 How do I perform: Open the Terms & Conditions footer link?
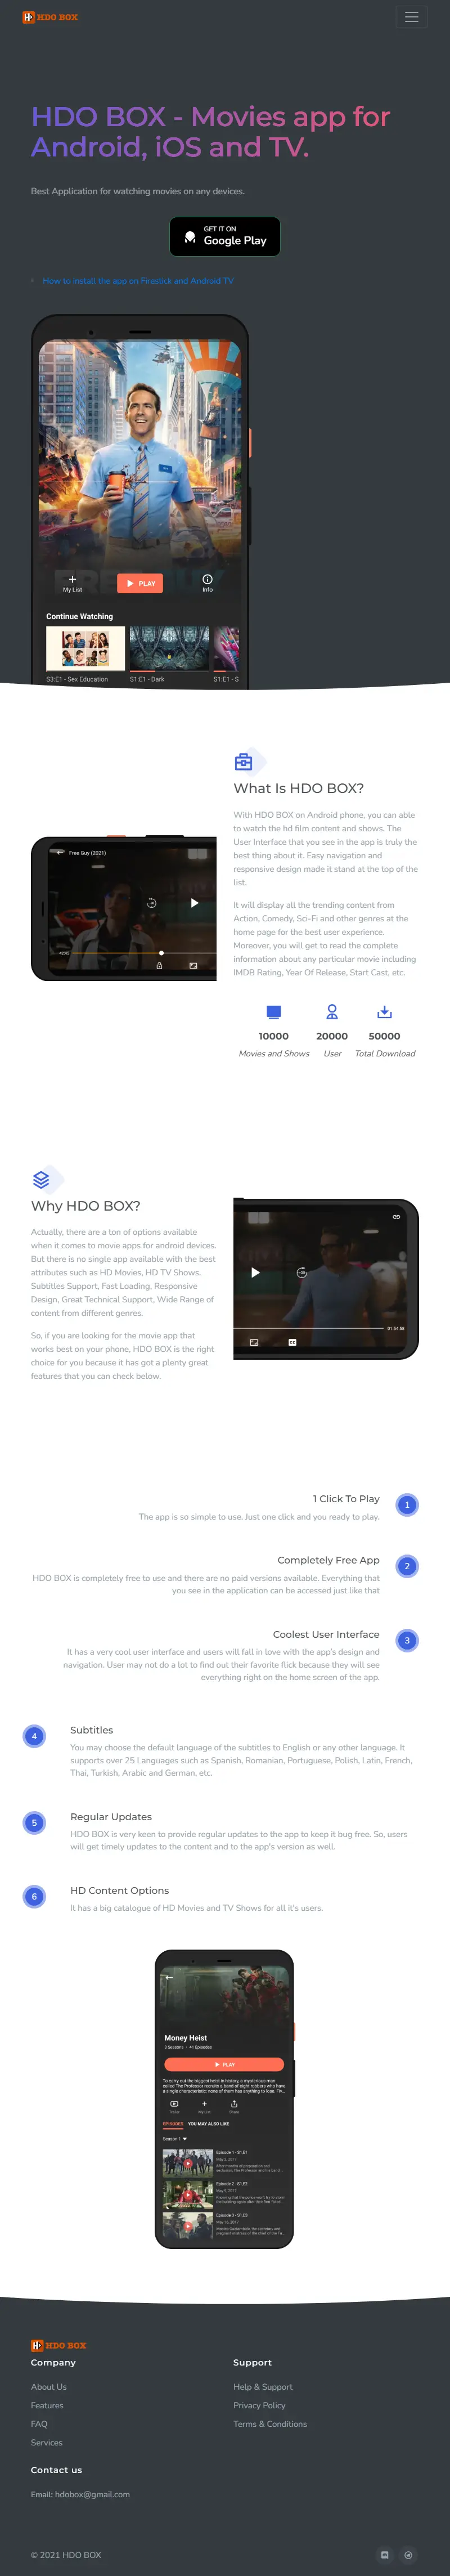tap(270, 2424)
